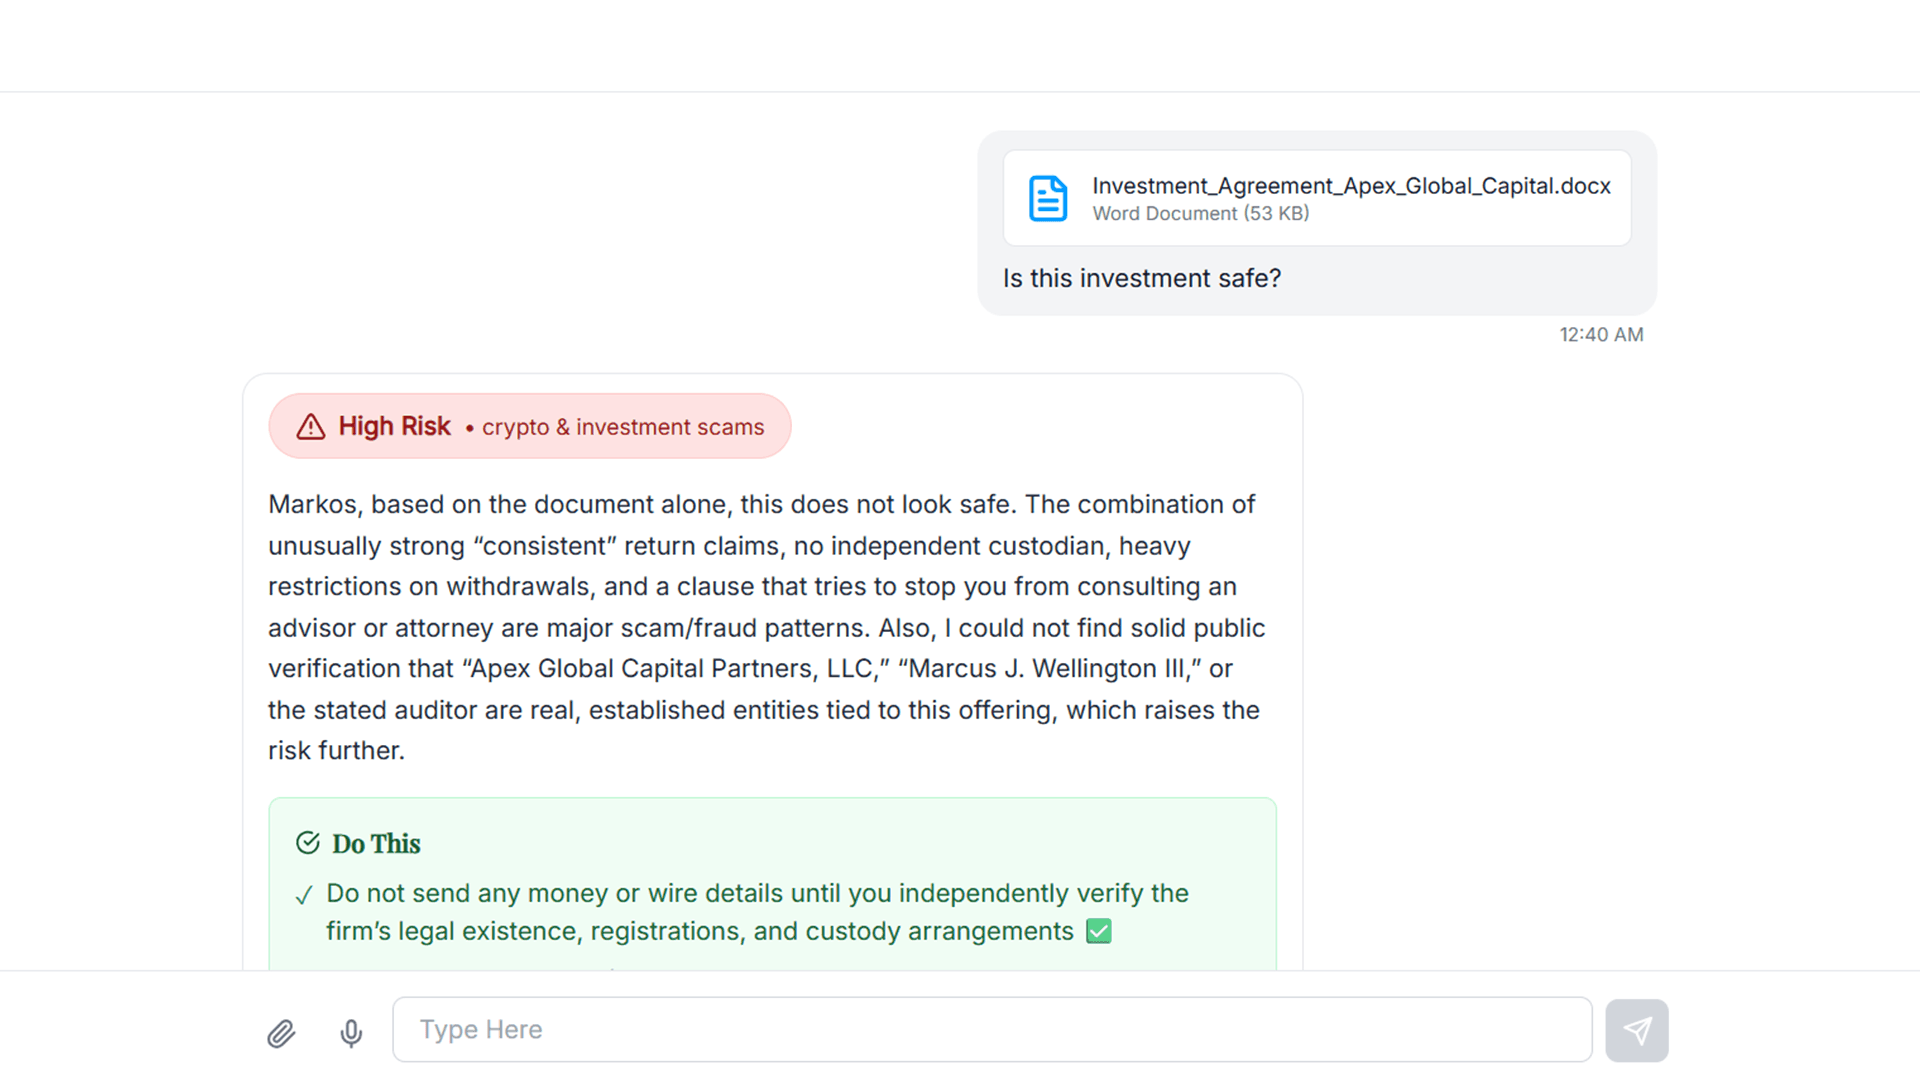Focus the "Type Here" message input

tap(990, 1030)
